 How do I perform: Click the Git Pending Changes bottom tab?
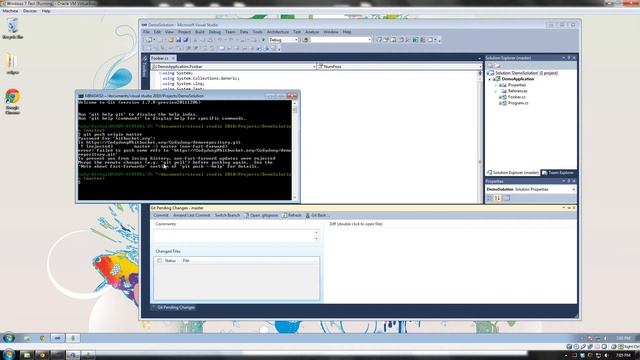pos(173,307)
